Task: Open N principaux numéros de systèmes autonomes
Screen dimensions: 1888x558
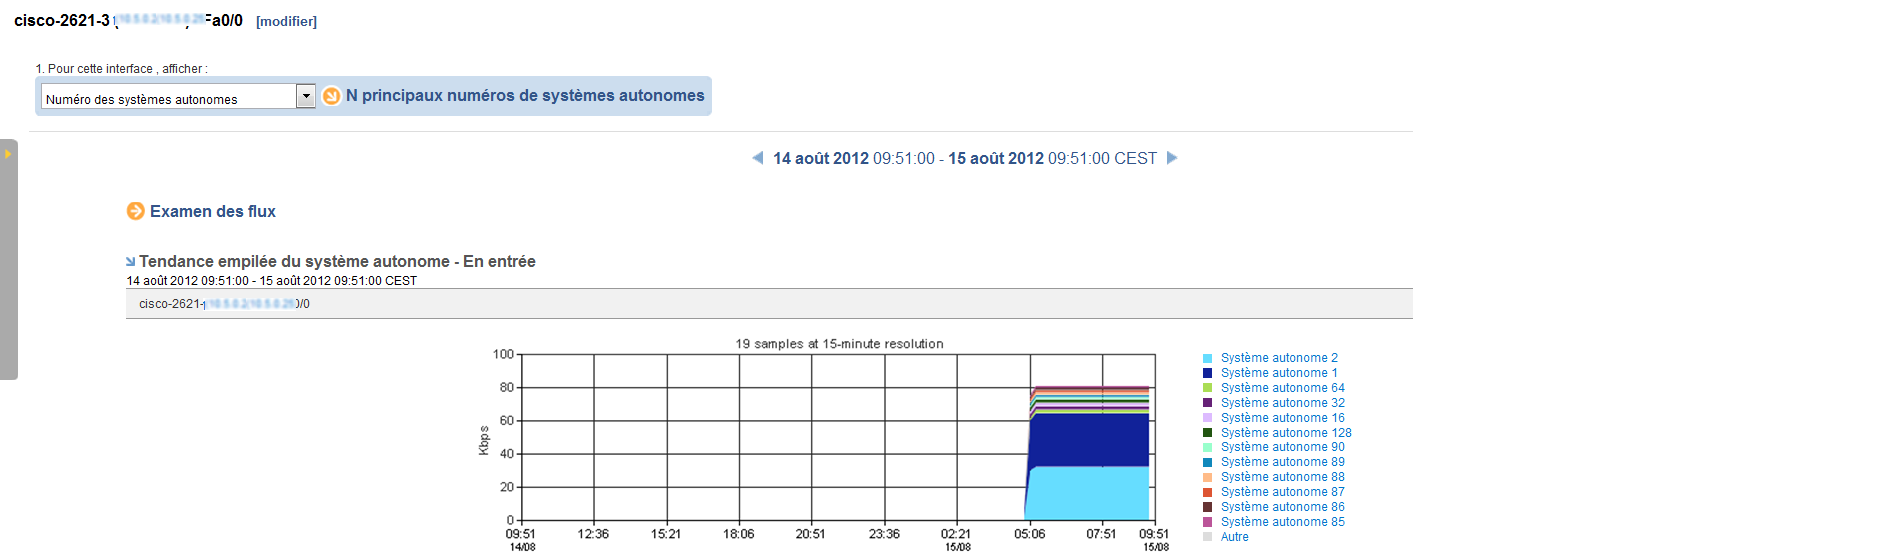Action: [525, 96]
